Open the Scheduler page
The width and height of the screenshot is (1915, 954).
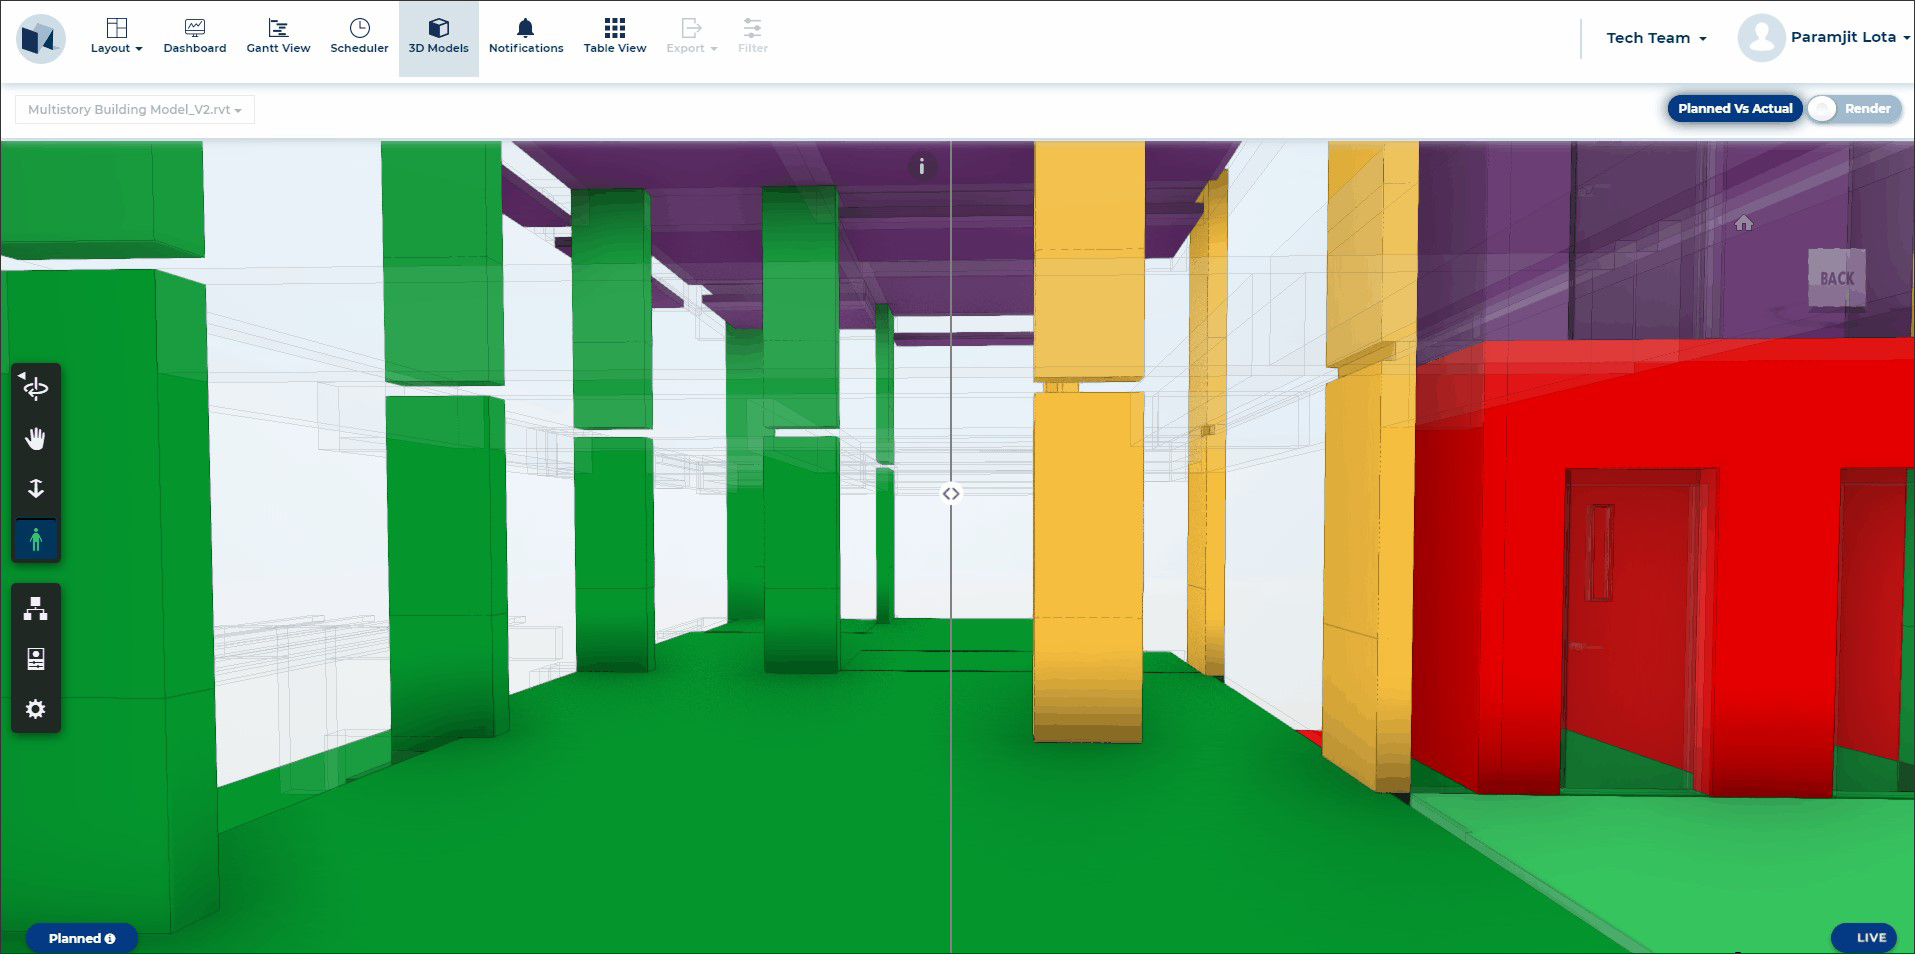point(359,37)
